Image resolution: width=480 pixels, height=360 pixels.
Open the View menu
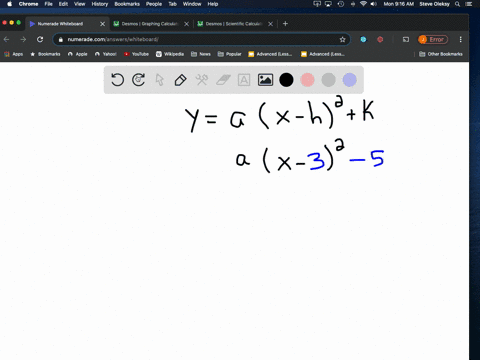(79, 4)
